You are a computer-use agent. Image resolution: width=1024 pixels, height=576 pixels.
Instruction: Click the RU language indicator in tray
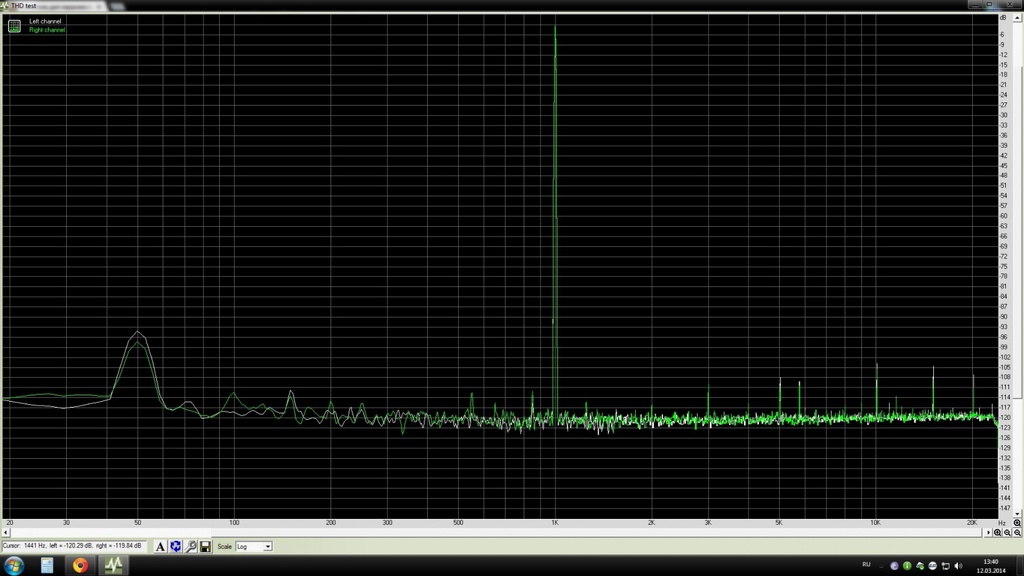866,565
